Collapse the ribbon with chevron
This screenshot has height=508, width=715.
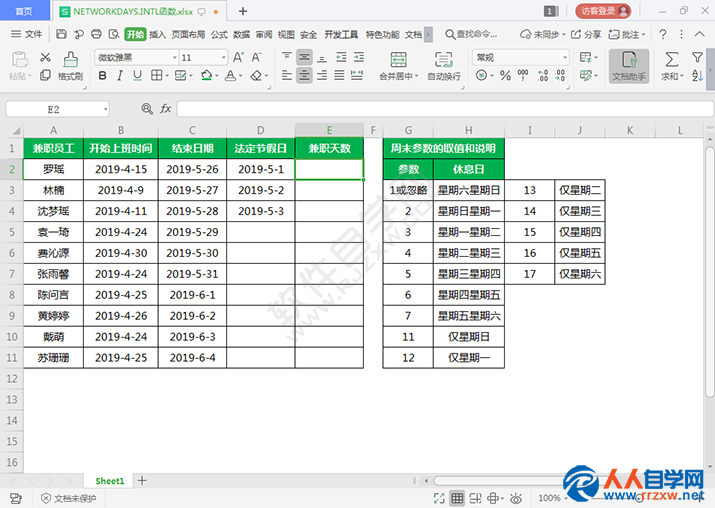click(699, 34)
